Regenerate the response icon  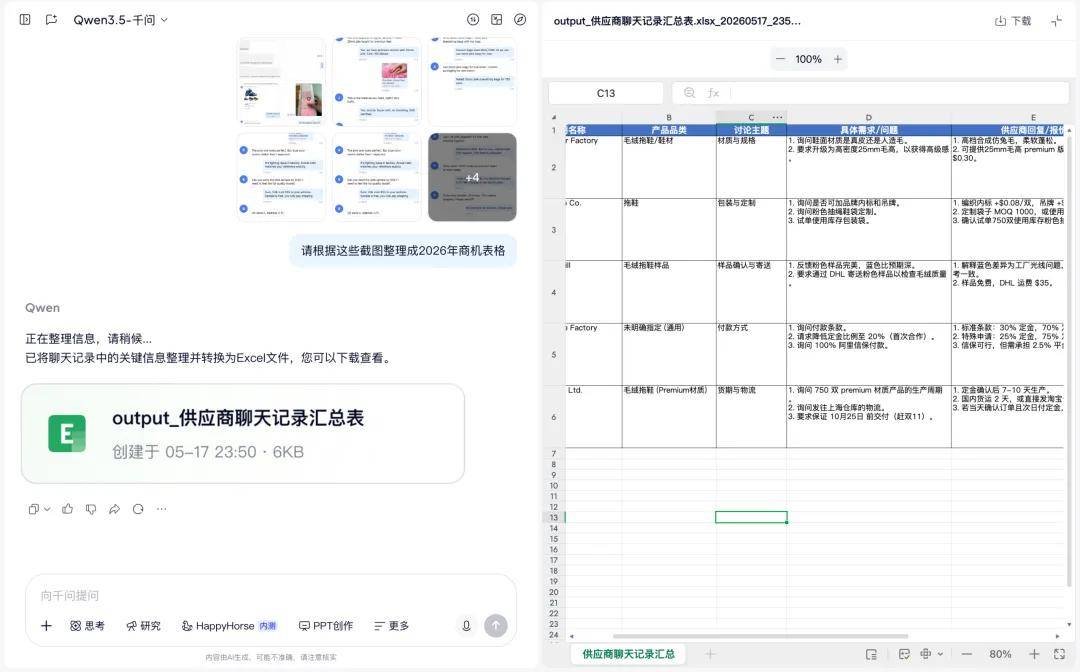pyautogui.click(x=138, y=509)
